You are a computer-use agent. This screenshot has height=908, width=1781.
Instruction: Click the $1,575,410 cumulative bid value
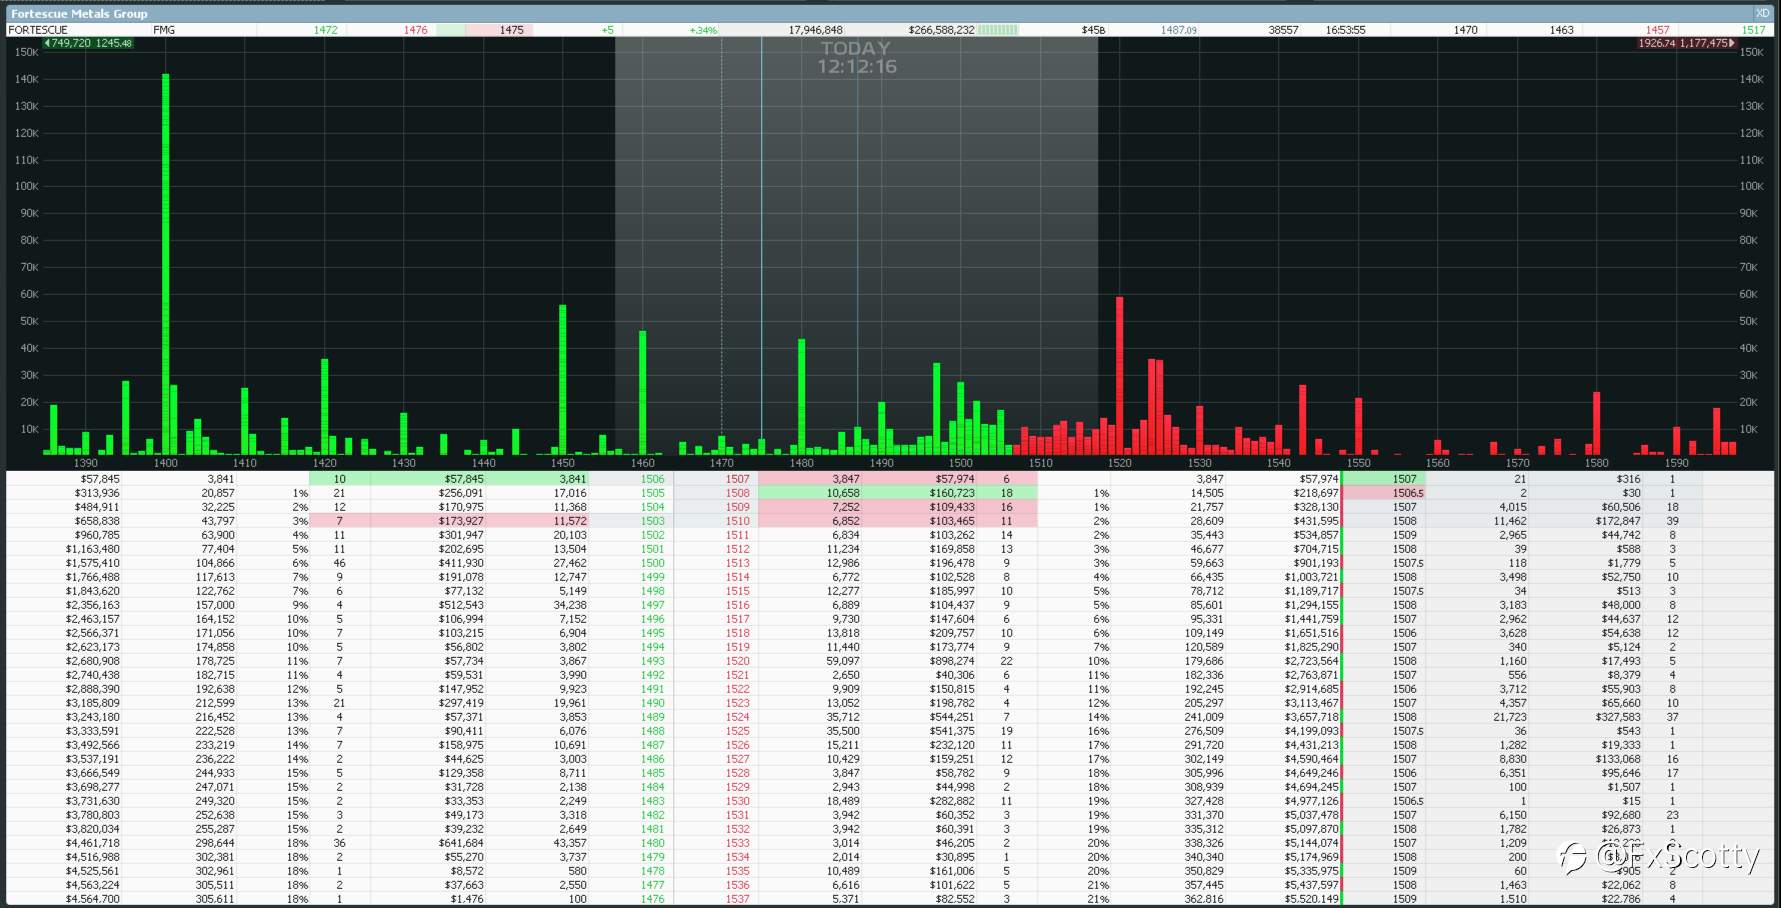click(92, 563)
